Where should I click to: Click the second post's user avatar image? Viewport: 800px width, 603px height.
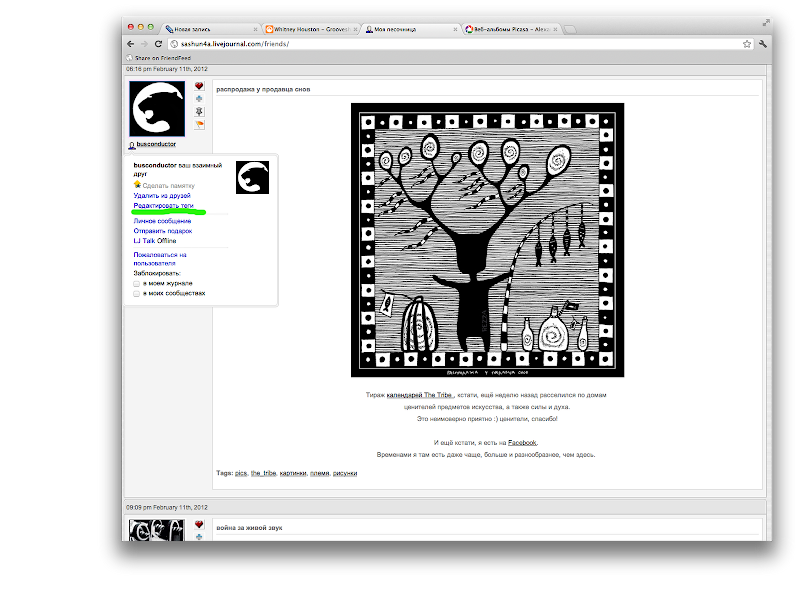(157, 530)
